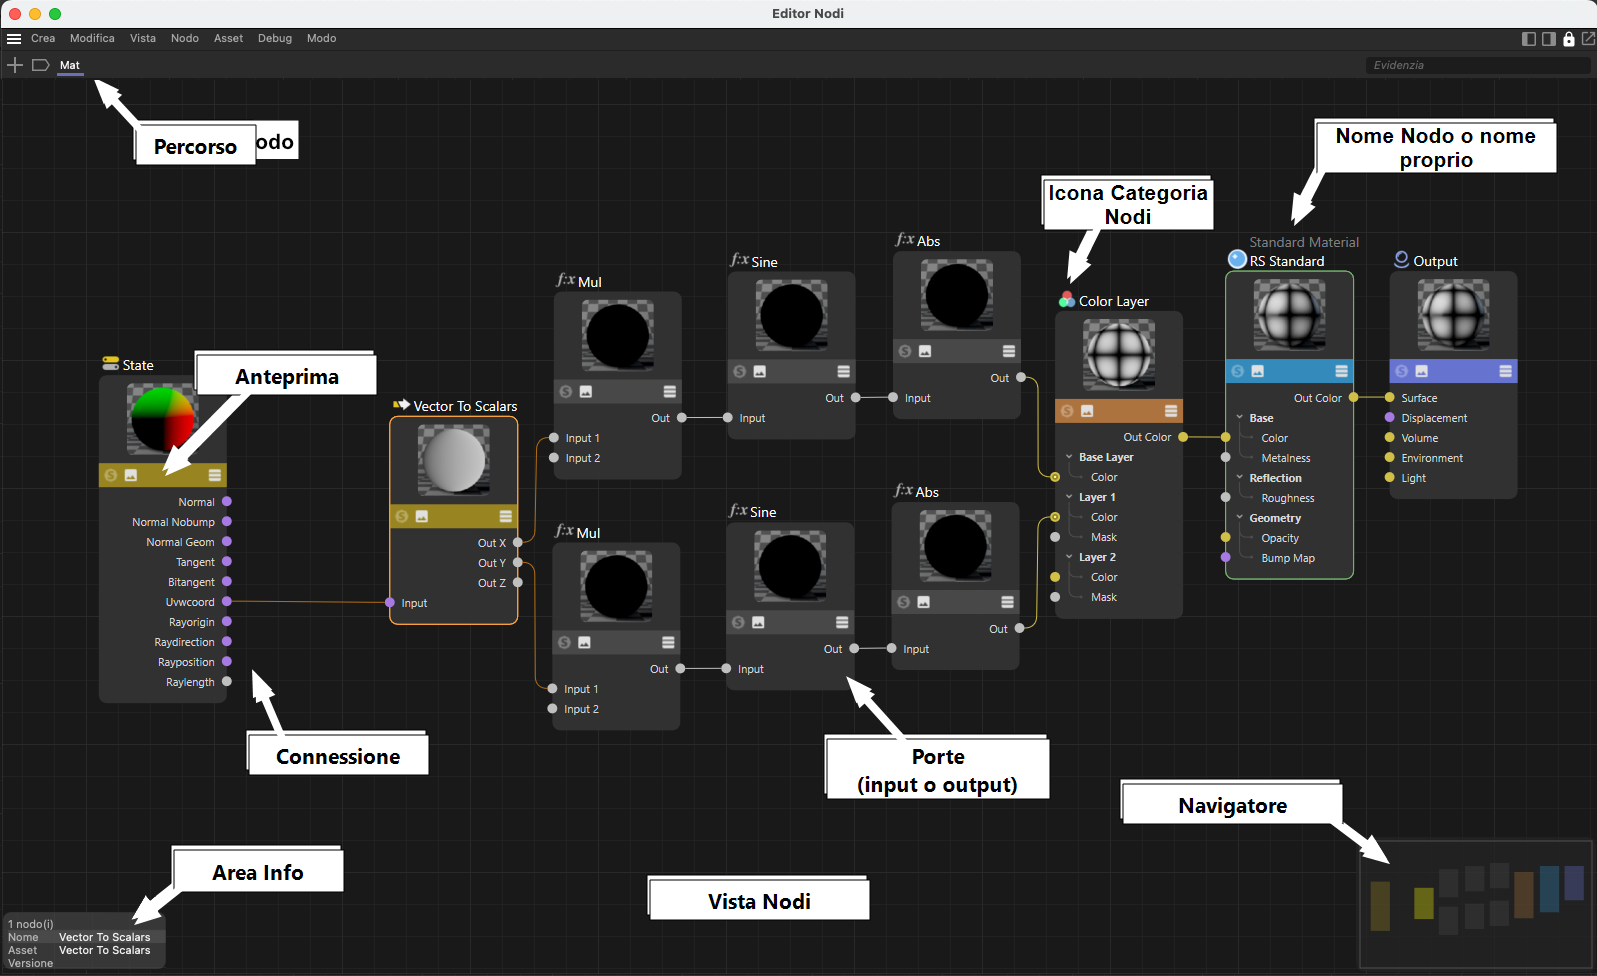
Task: Open the Vista menu
Action: pyautogui.click(x=143, y=39)
